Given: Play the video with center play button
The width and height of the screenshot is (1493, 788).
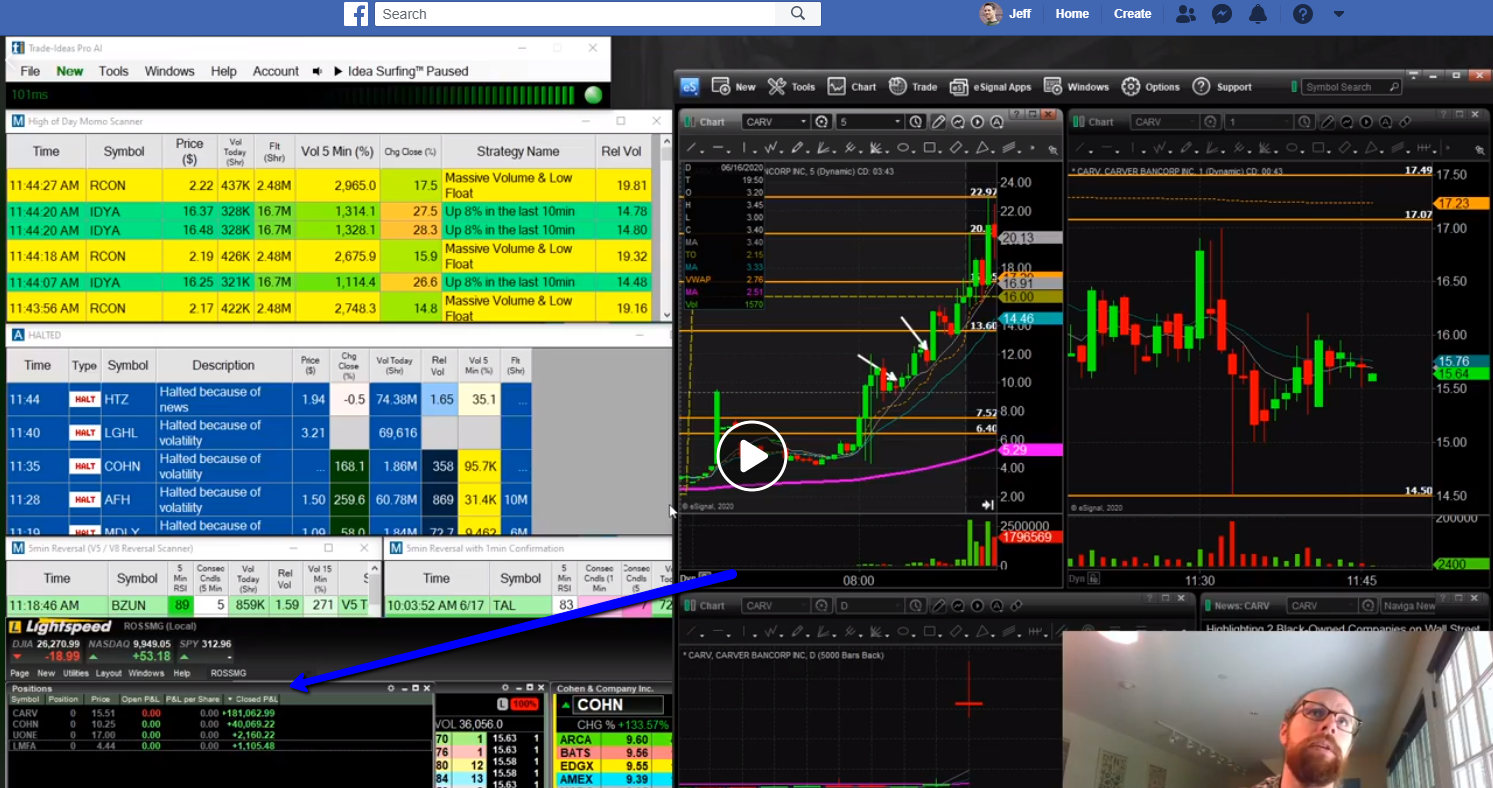Looking at the screenshot, I should [x=752, y=456].
